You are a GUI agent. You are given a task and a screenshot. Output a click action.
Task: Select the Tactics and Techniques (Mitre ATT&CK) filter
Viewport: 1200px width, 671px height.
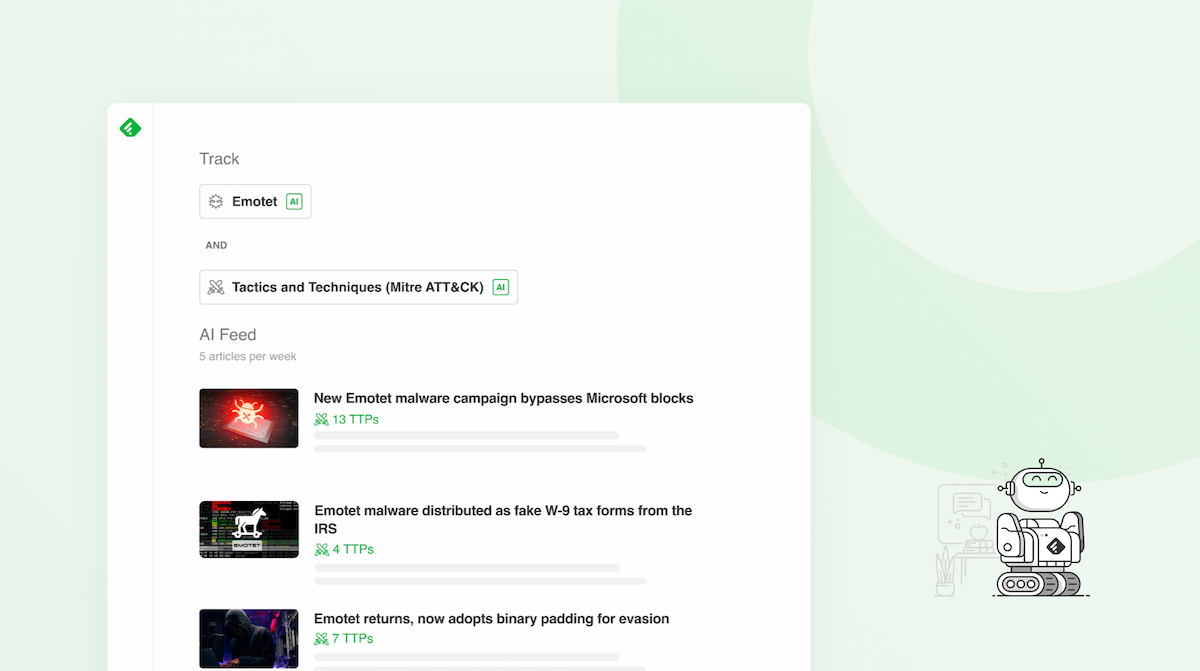[x=358, y=287]
